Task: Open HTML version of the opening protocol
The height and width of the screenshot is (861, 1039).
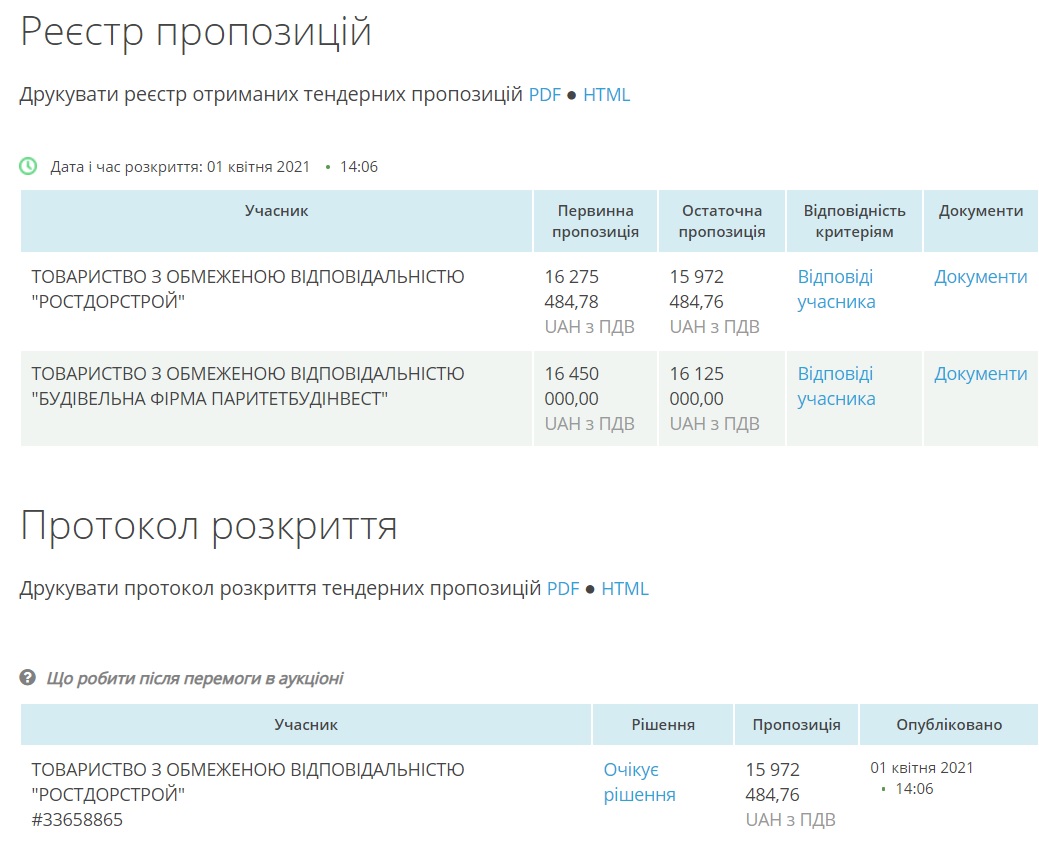Action: (625, 589)
